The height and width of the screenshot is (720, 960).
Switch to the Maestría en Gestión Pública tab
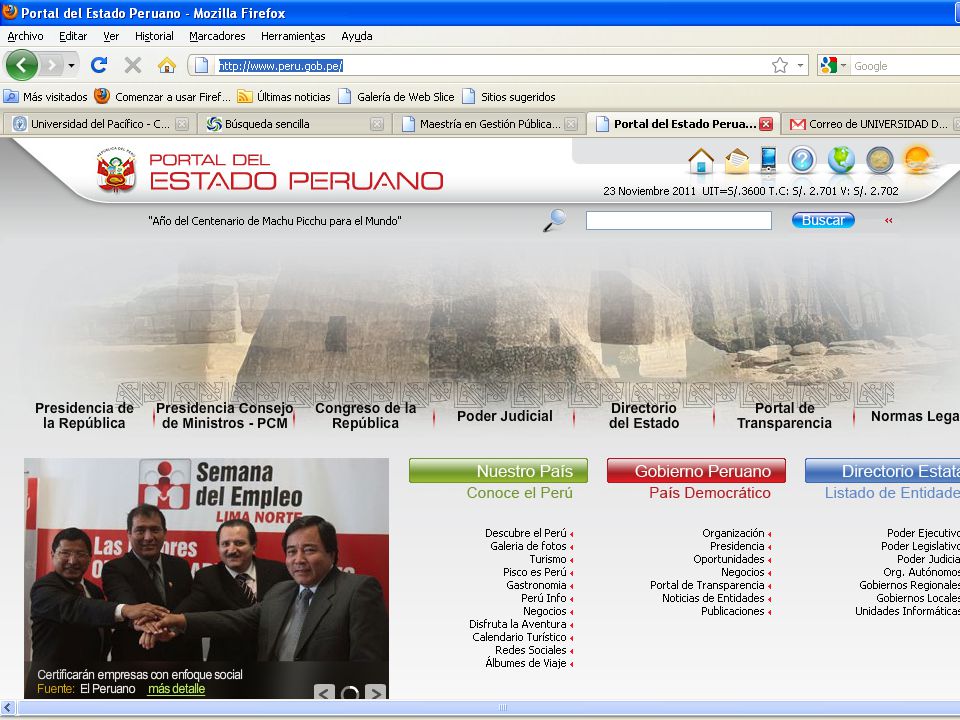489,124
